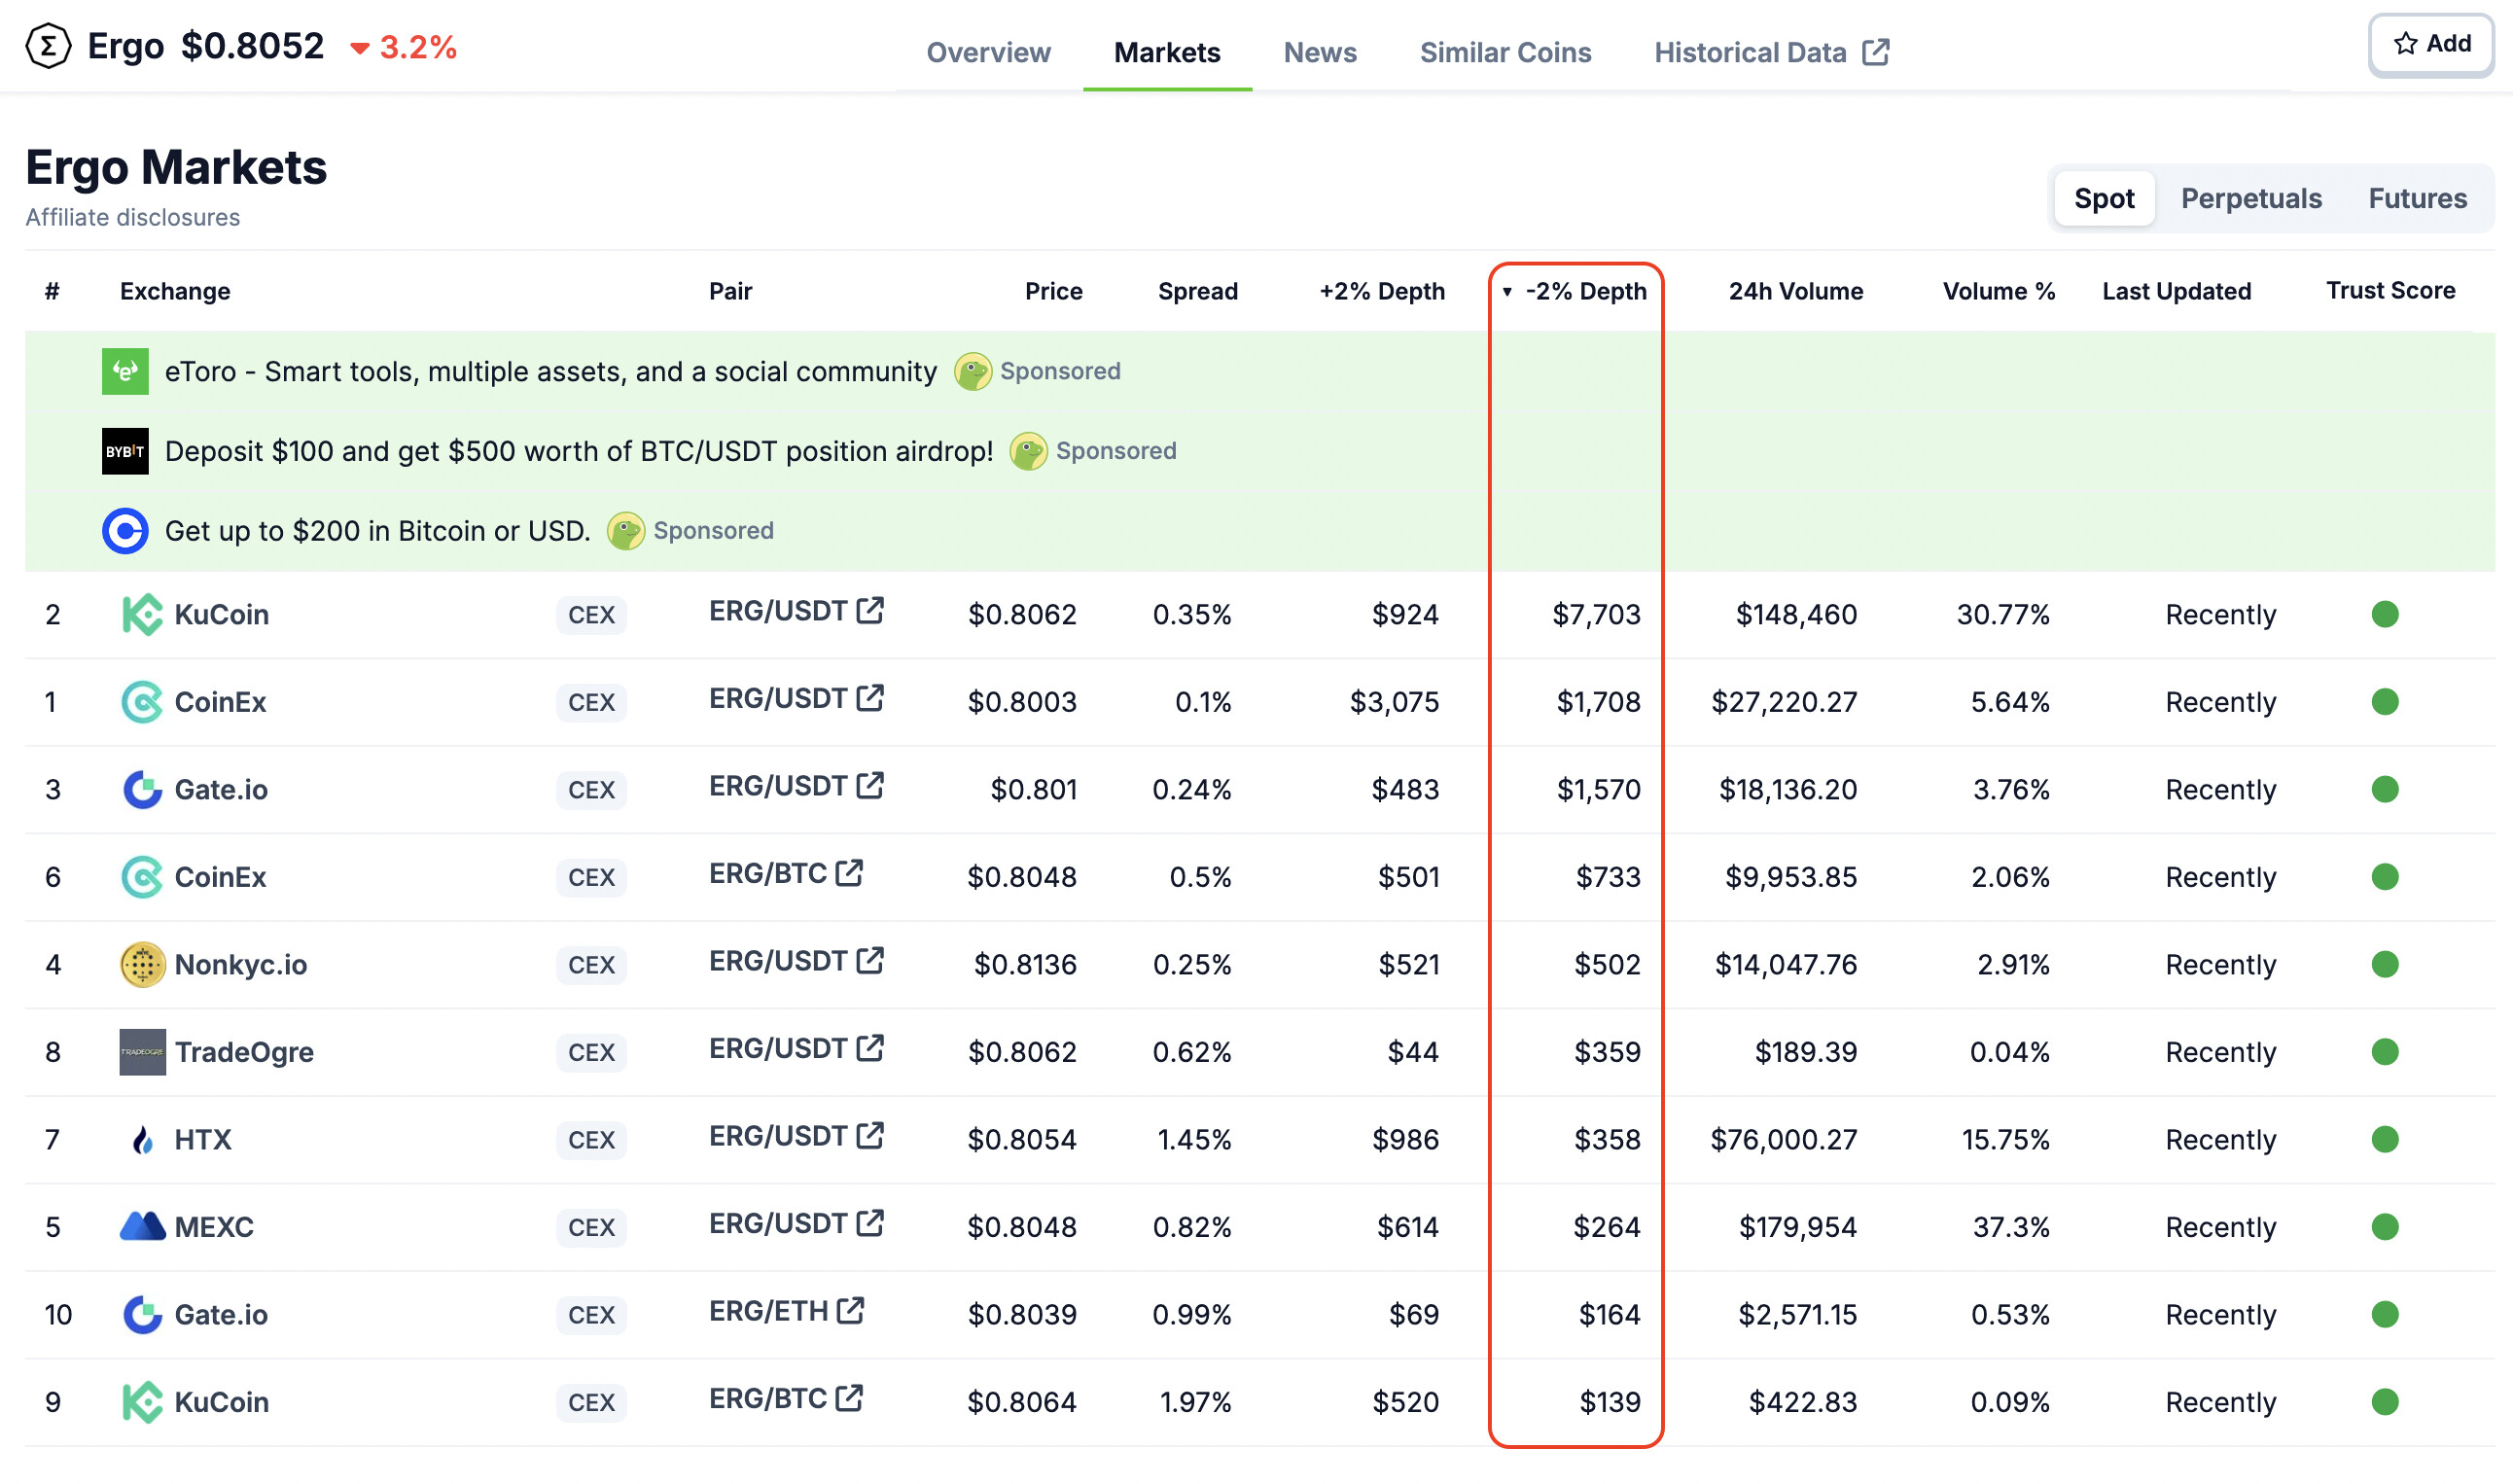Click KuCoin's green trust score dot
Image resolution: width=2513 pixels, height=1484 pixels.
coord(2385,614)
